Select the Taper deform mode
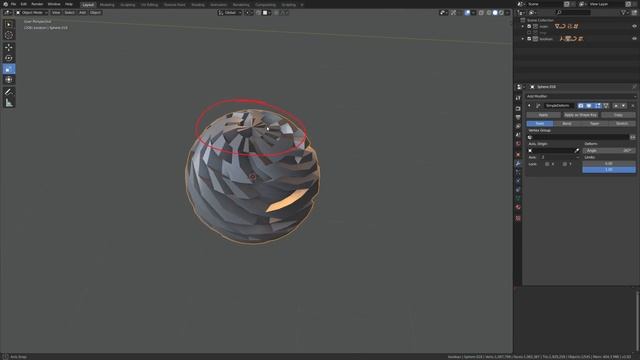640x360 pixels. [x=594, y=123]
